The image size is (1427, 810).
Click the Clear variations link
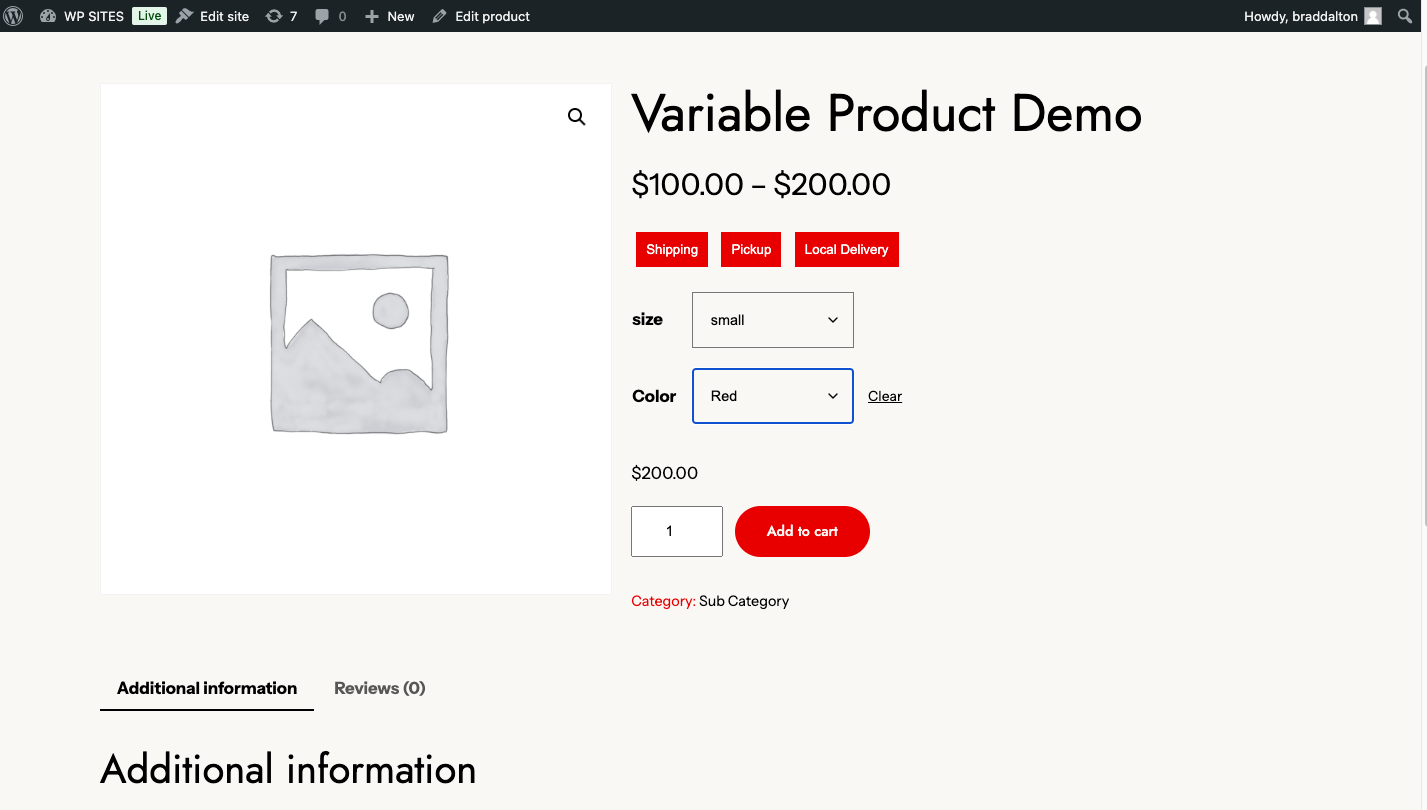(884, 396)
